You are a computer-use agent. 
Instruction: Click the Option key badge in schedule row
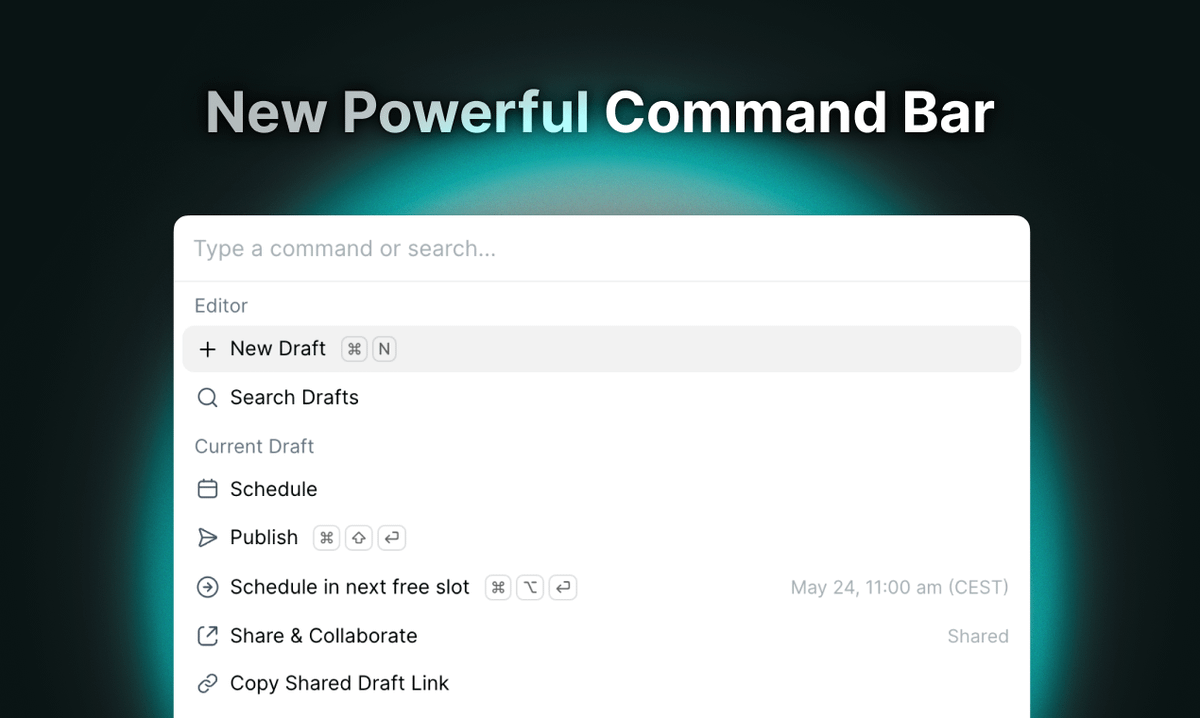pyautogui.click(x=530, y=587)
